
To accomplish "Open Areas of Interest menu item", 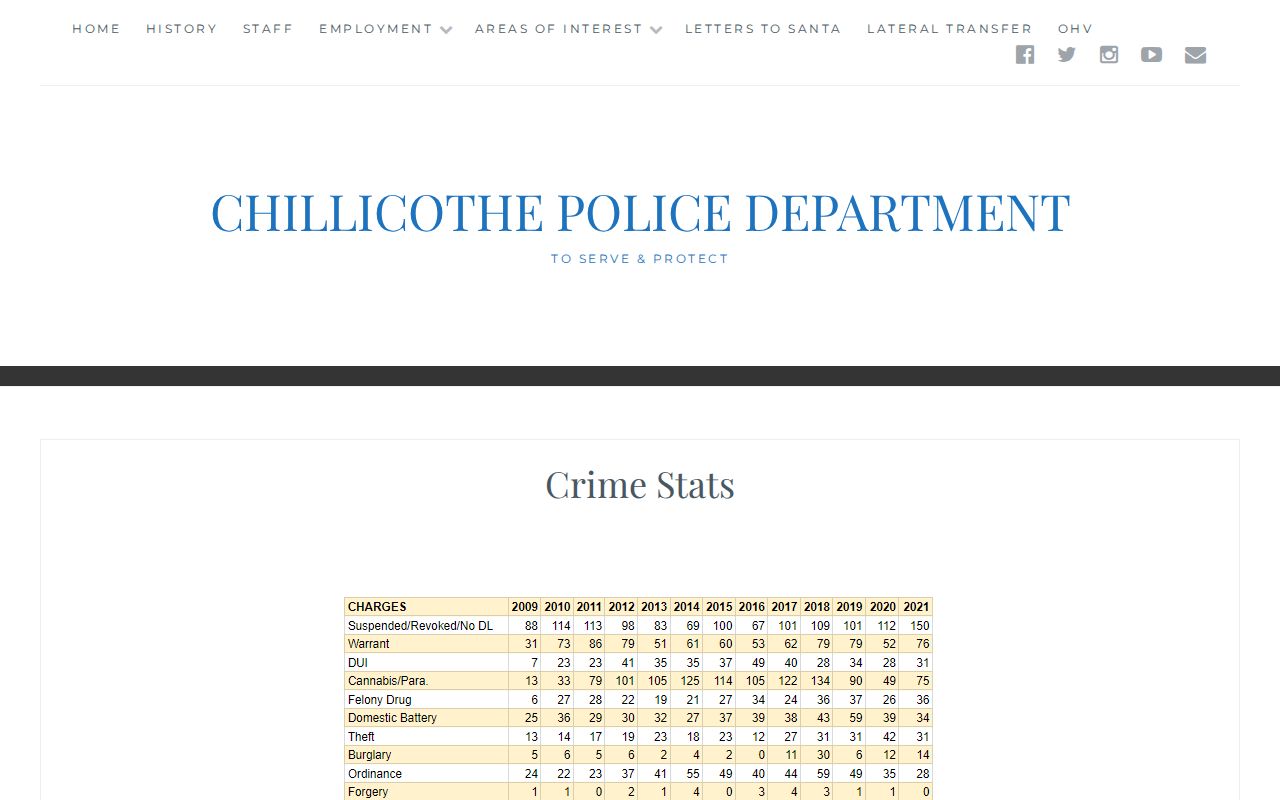I will point(559,29).
